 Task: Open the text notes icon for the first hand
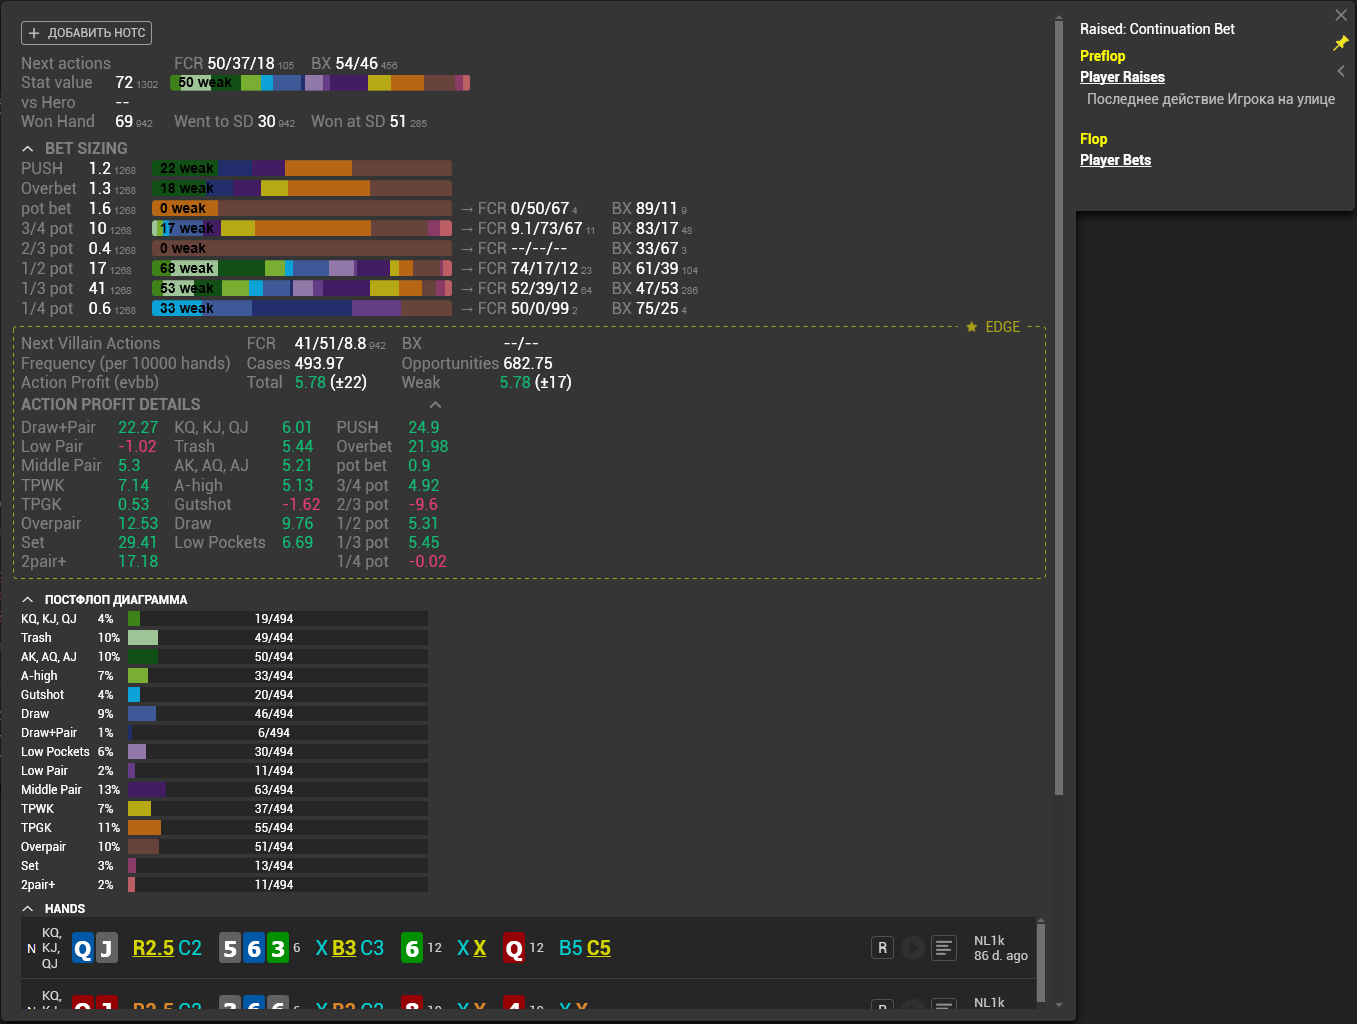(x=943, y=948)
